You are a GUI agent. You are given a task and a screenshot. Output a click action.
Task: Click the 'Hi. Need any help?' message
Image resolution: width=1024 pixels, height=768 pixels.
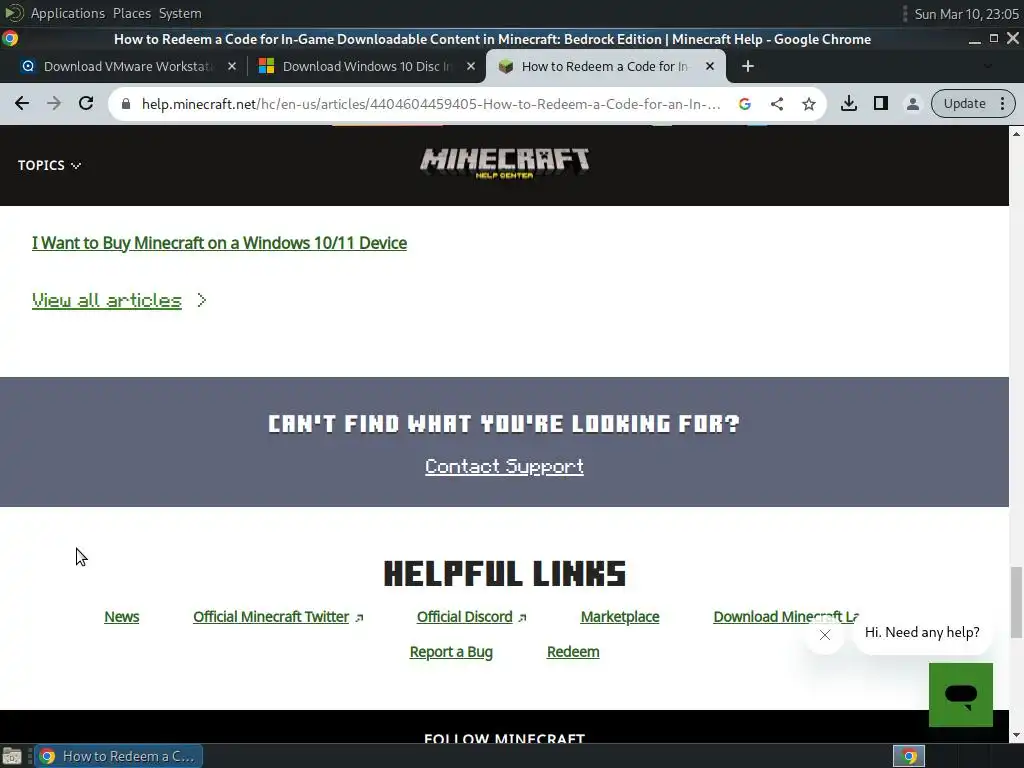coord(922,632)
